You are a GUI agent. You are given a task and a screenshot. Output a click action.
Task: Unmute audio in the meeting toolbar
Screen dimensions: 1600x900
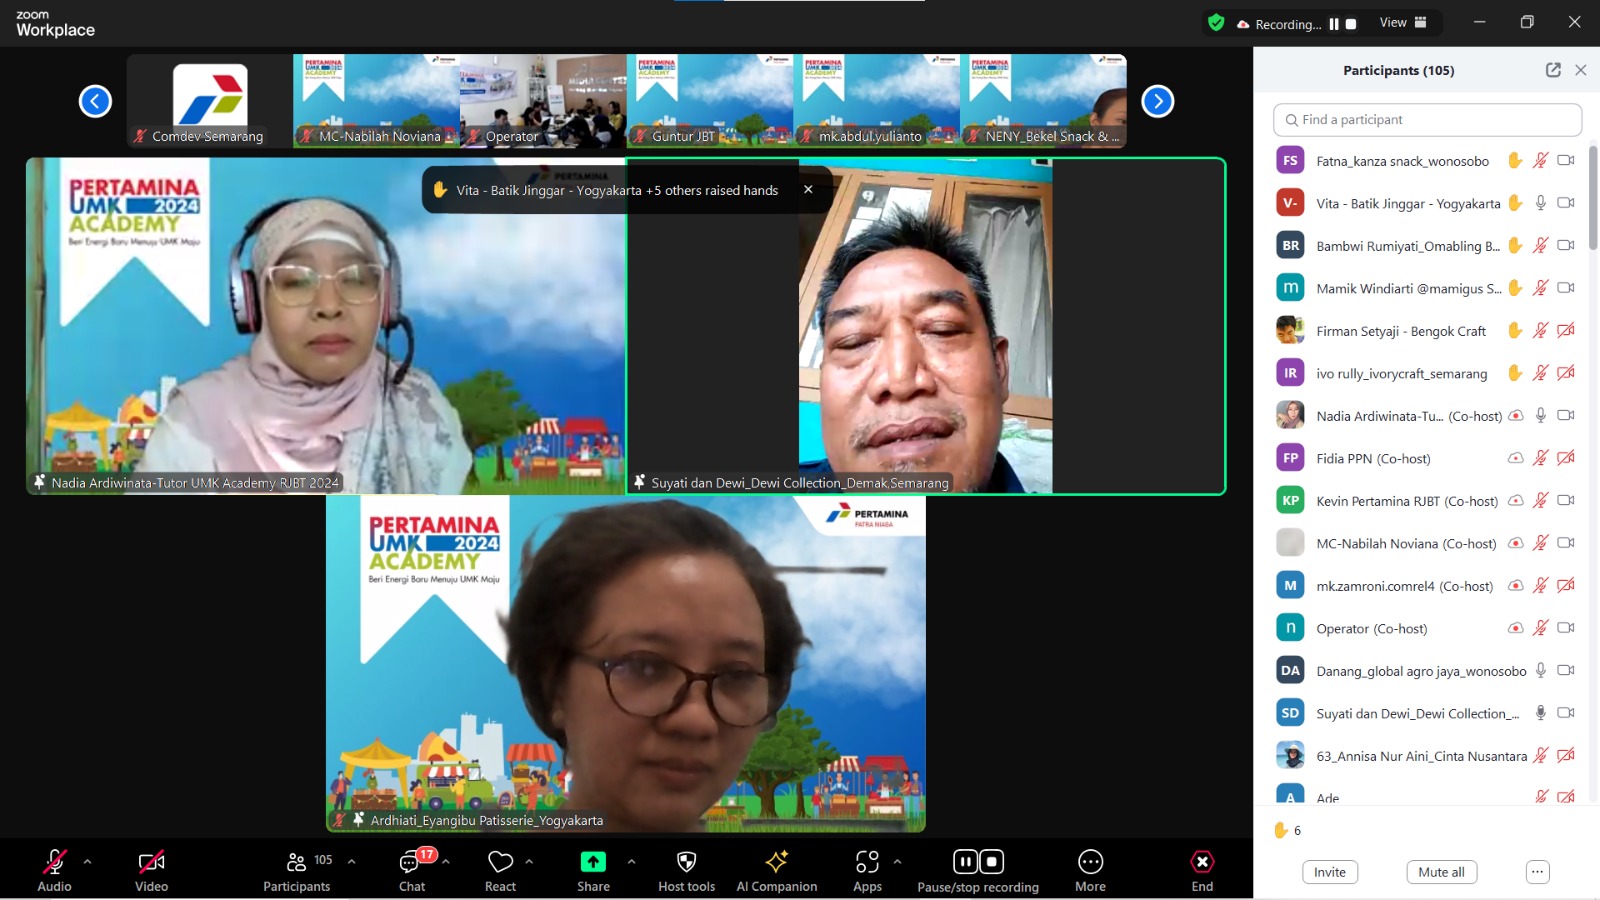[54, 869]
